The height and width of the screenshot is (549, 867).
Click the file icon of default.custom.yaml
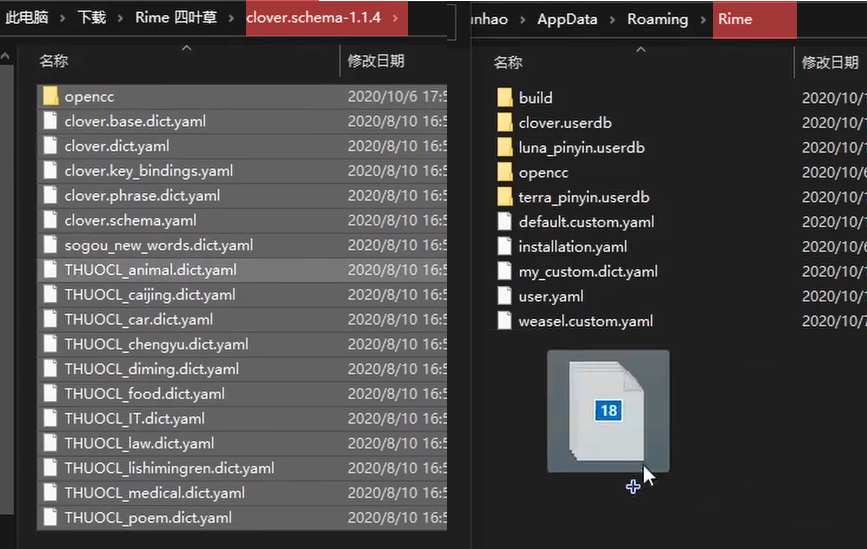point(504,222)
